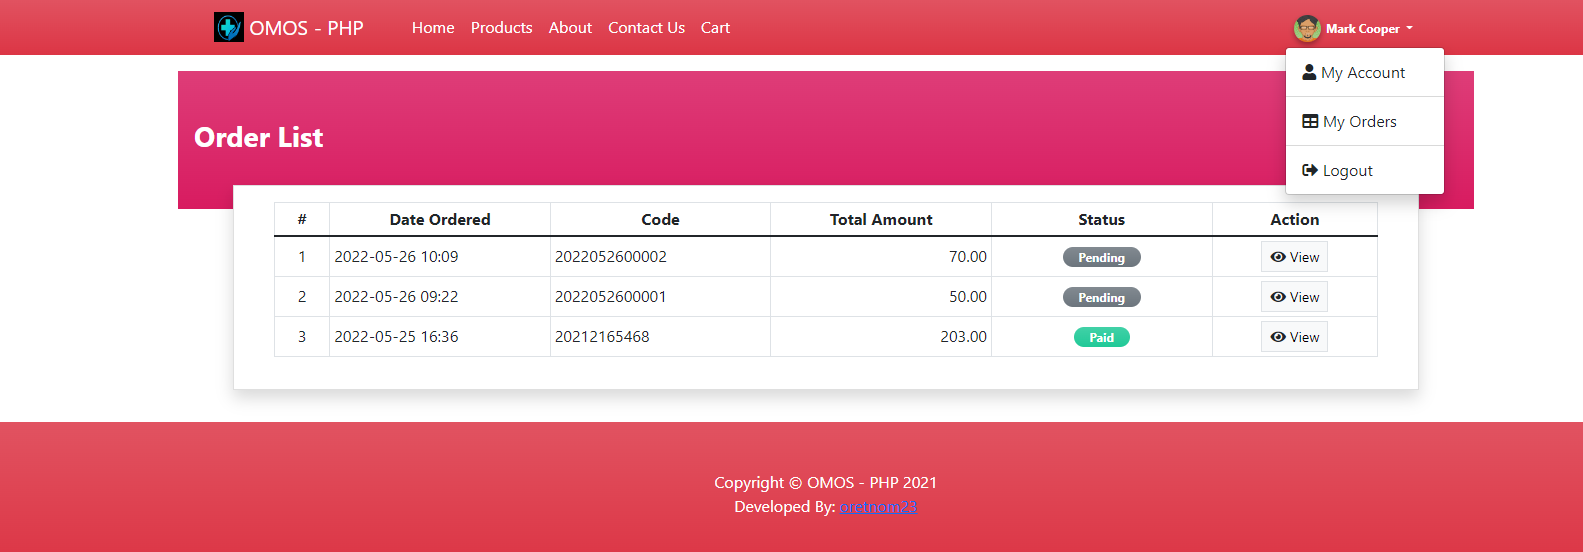Viewport: 1583px width, 552px height.
Task: Click the order code 2022052600002
Action: (611, 257)
